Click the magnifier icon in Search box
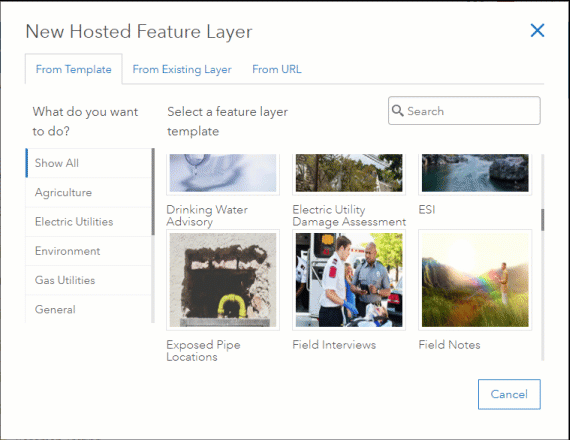Viewport: 570px width, 440px height. click(398, 111)
